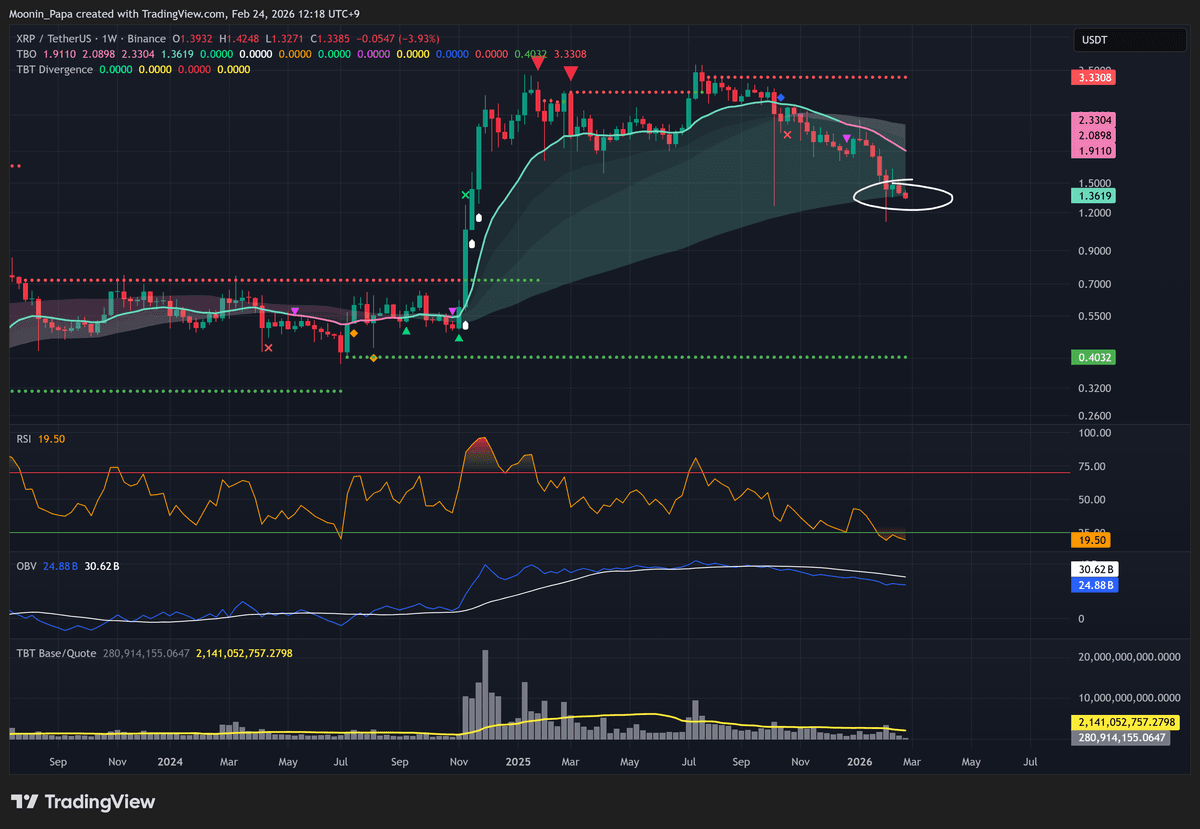Click the pink 2.3304 price-axis label
1200x829 pixels.
(1093, 119)
